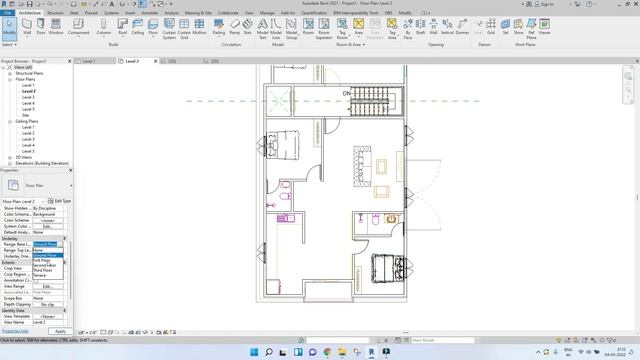Switch to the Annotate ribbon tab
This screenshot has height=360, width=640.
click(150, 13)
